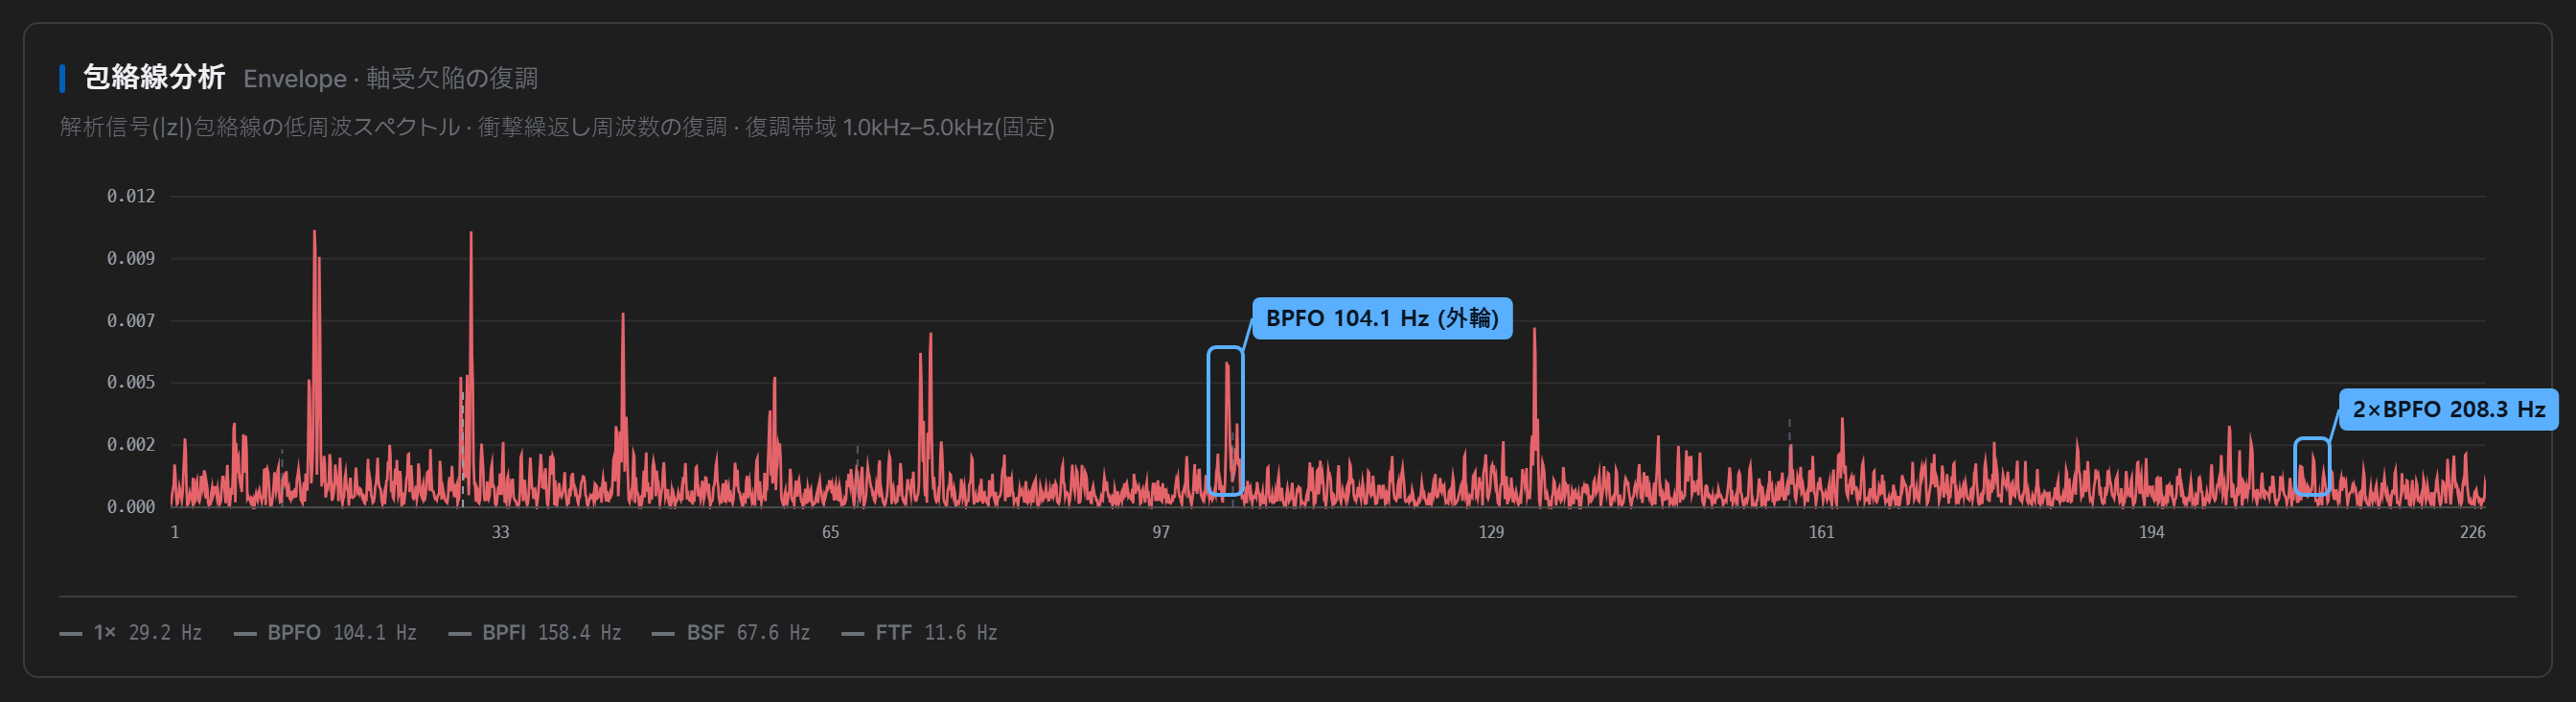Click the x-axis tick label 65

830,532
